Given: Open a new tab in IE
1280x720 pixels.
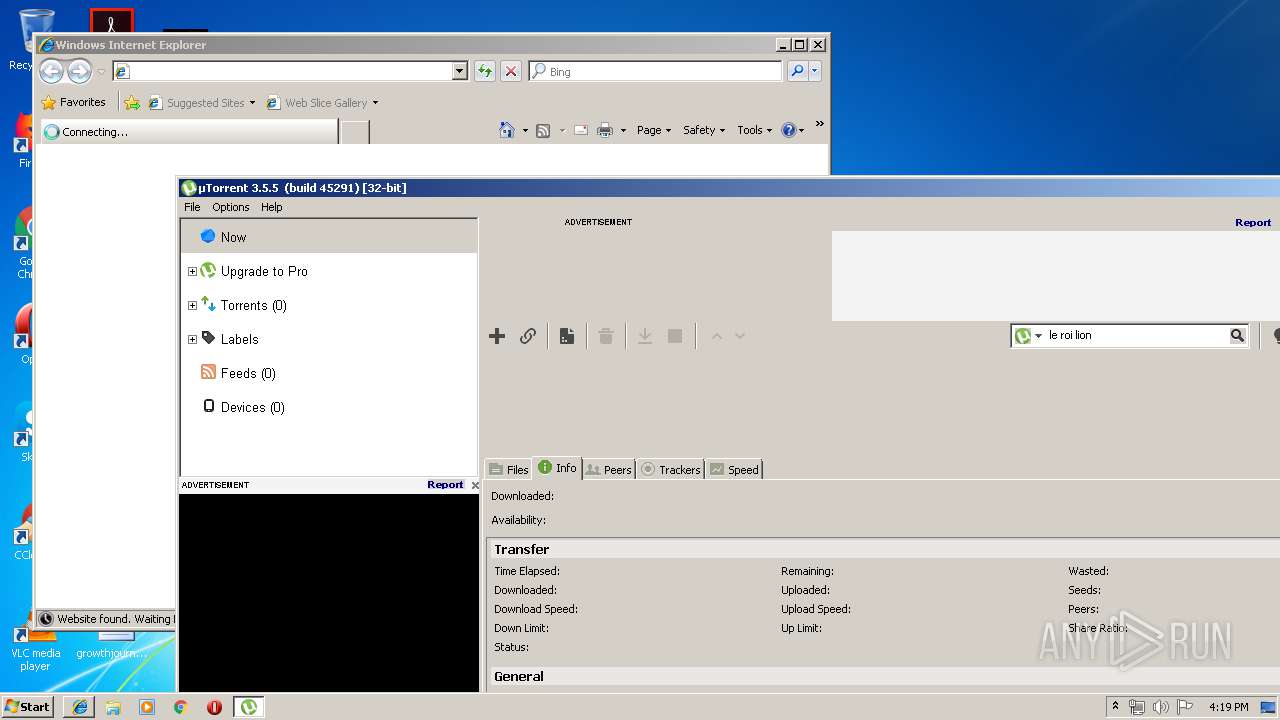Looking at the screenshot, I should point(355,132).
